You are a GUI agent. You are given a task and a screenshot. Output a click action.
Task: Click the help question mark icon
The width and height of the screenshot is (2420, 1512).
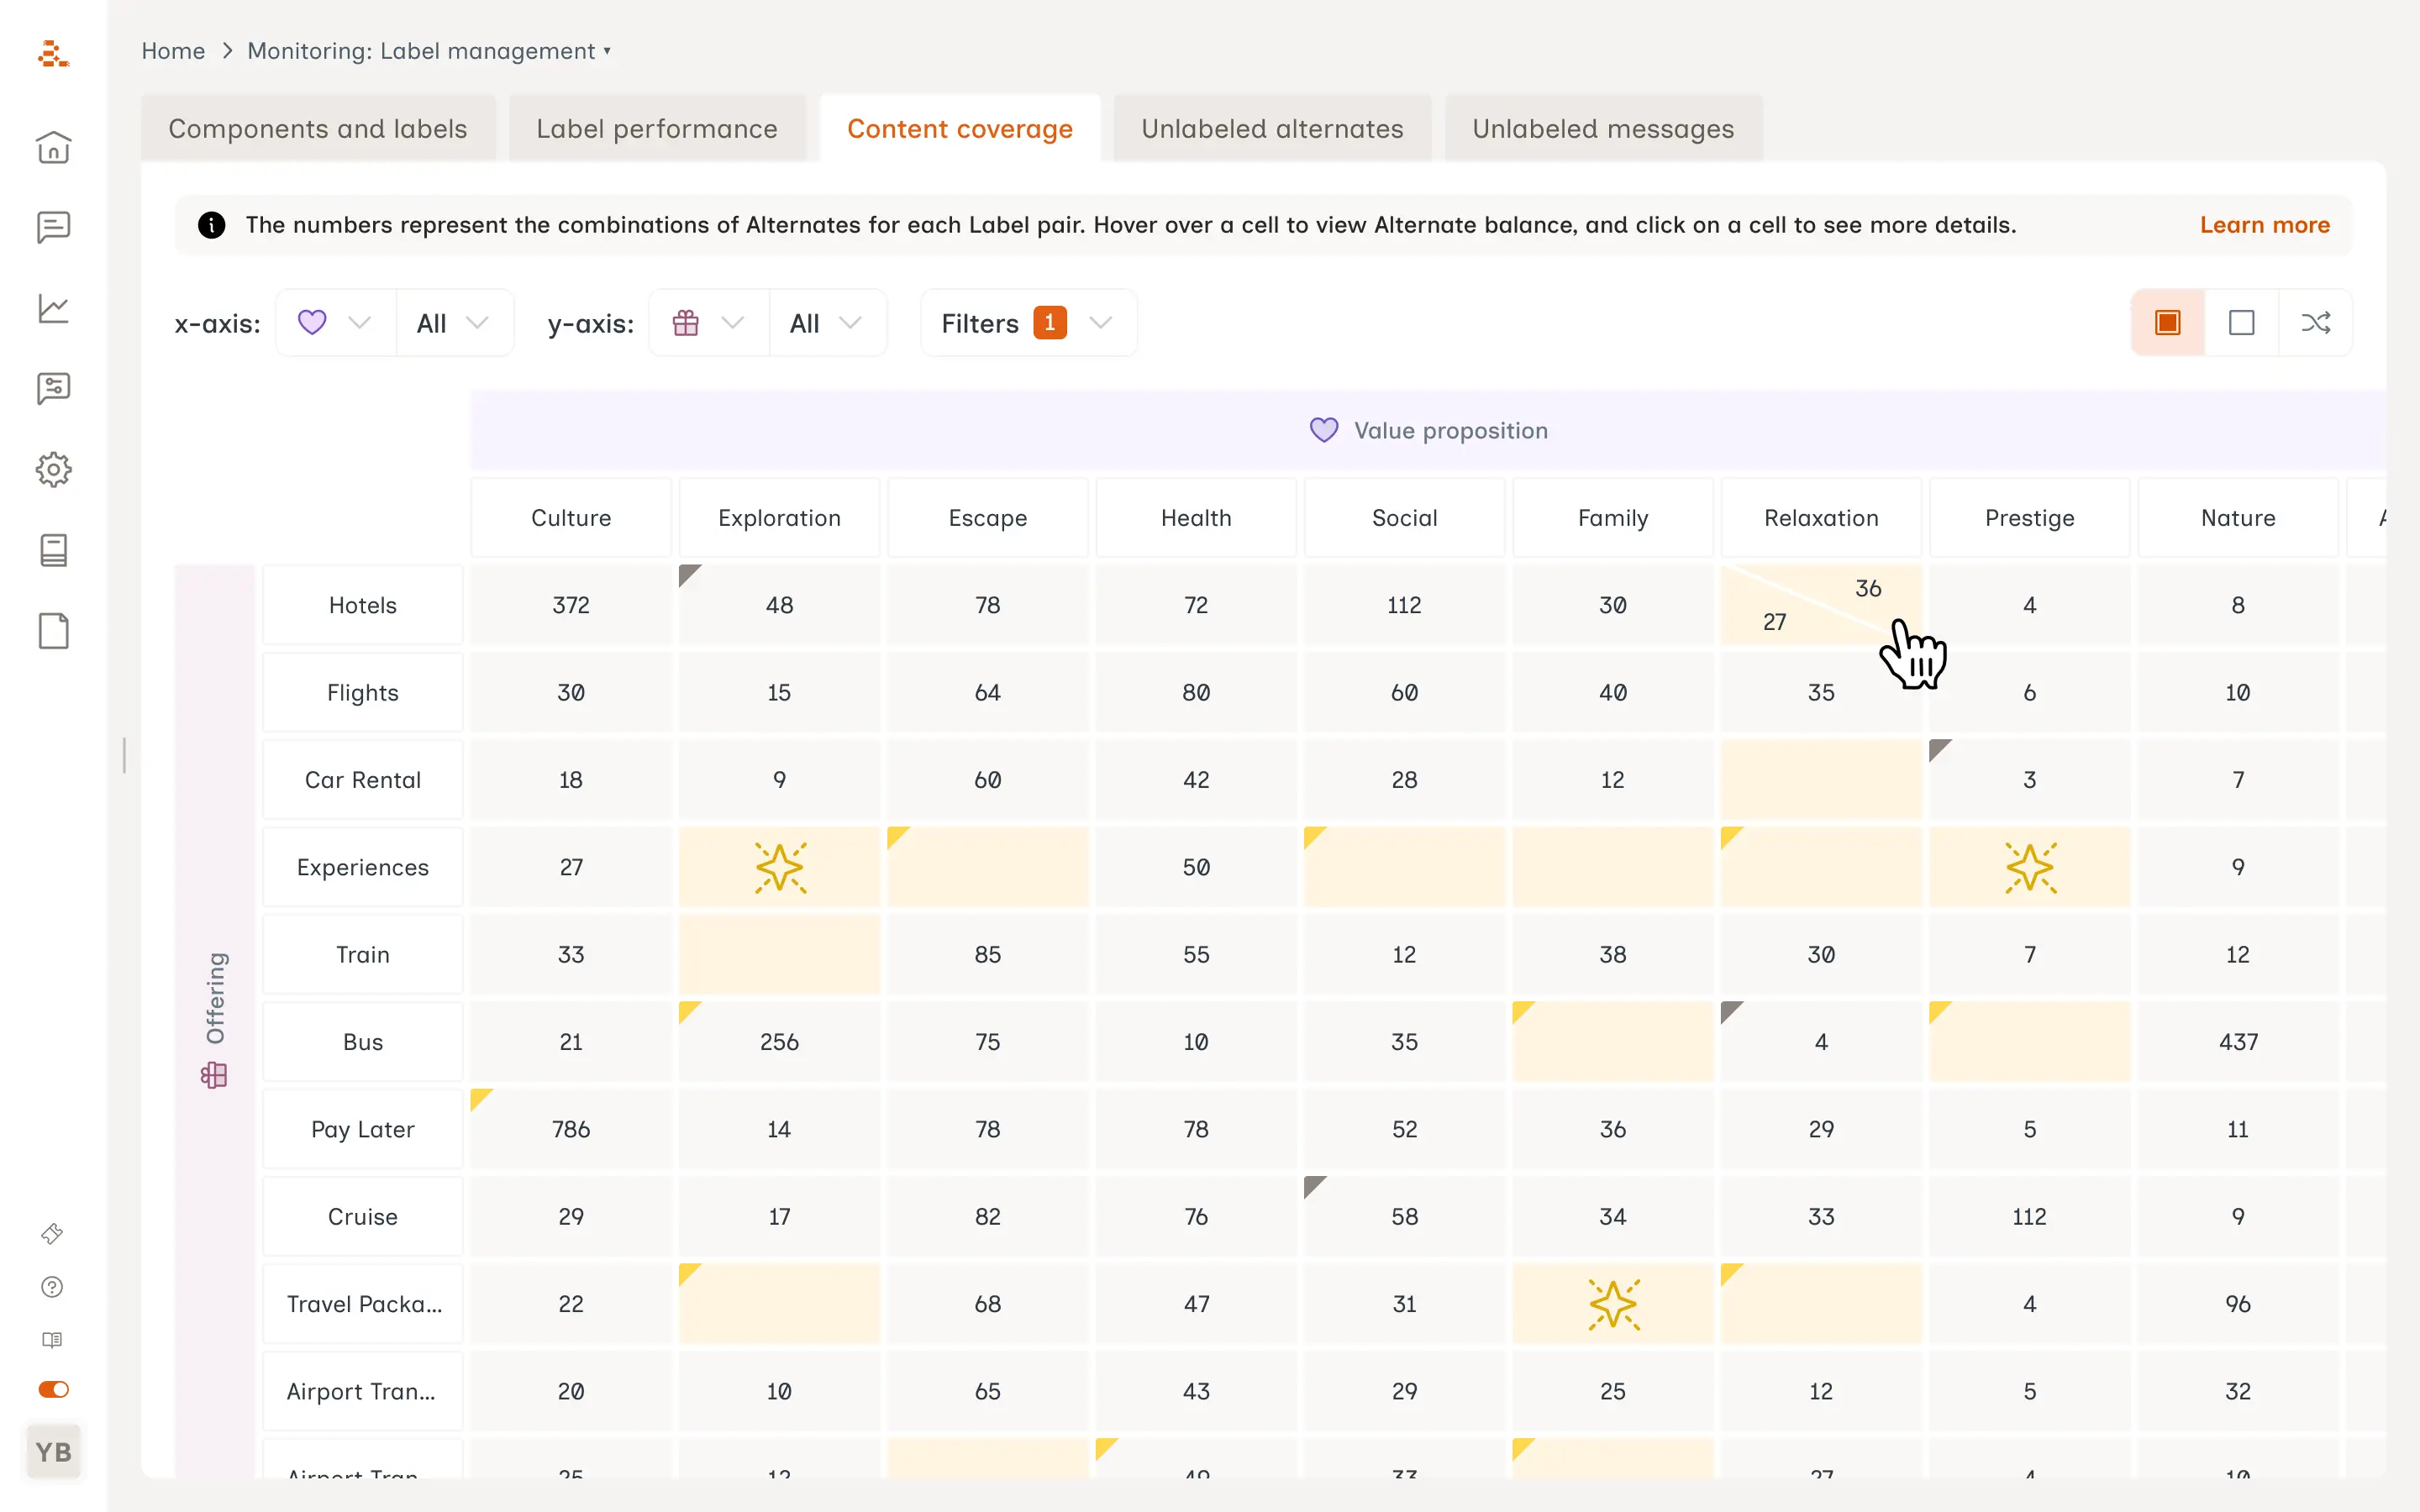tap(52, 1287)
